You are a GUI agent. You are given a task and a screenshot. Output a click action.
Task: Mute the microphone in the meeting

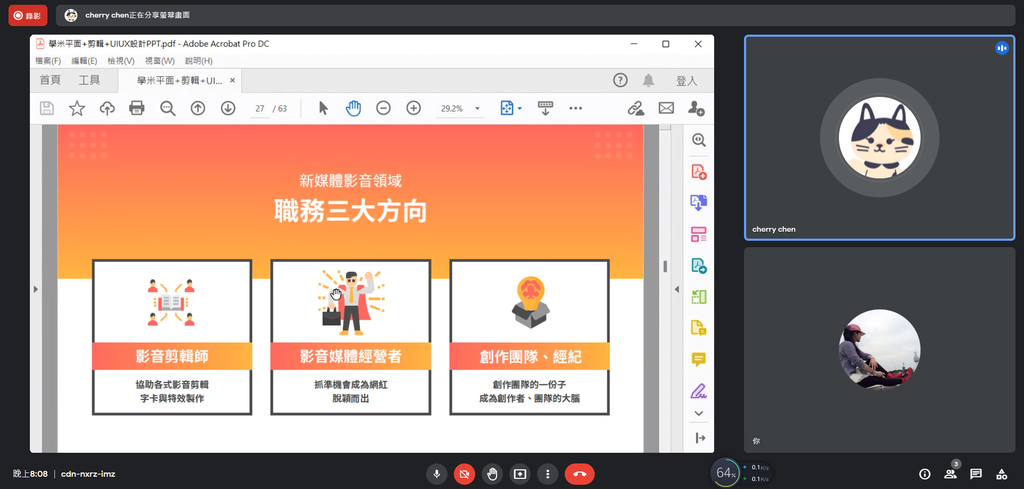pos(436,473)
